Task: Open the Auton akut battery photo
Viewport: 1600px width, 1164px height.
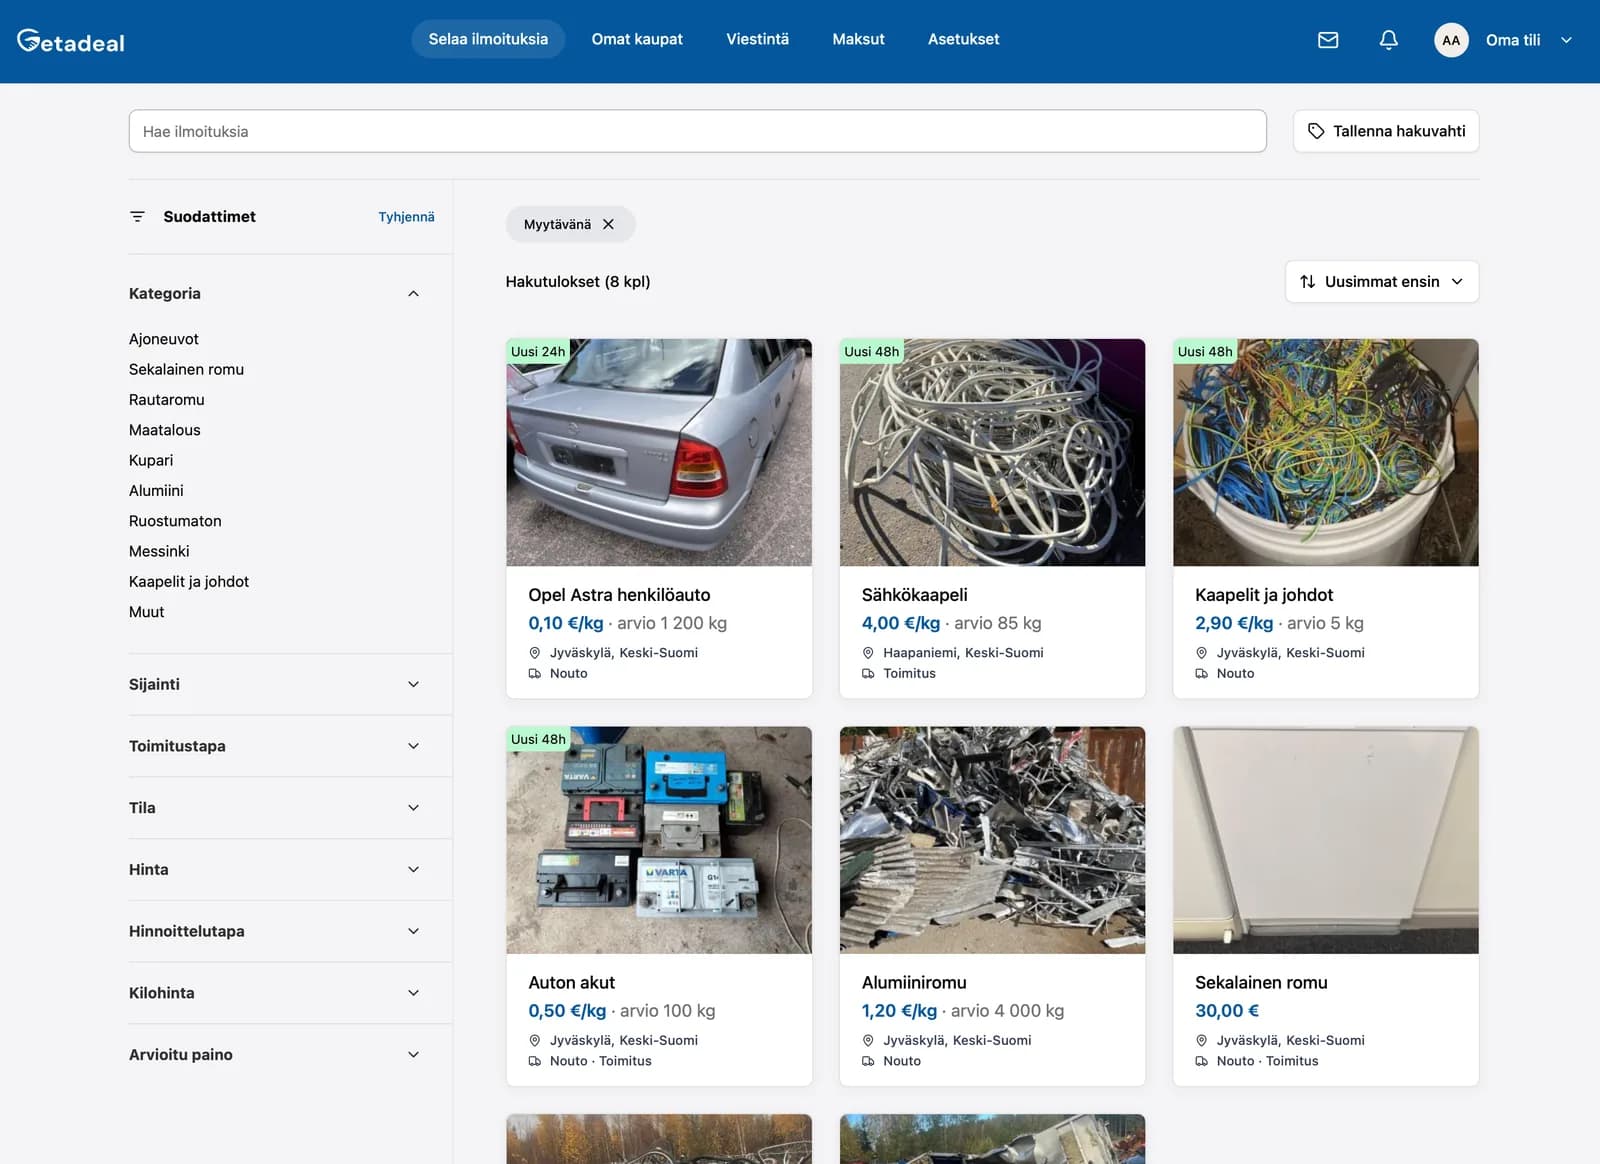Action: [659, 840]
